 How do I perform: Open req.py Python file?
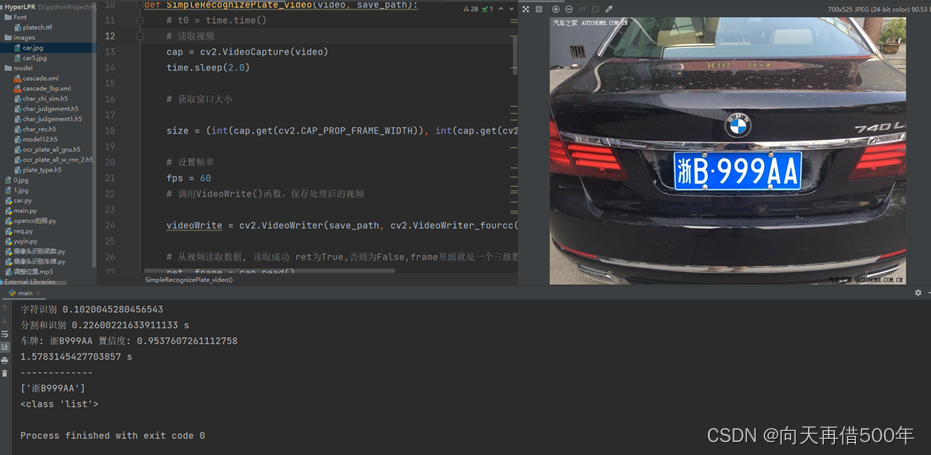pos(19,231)
